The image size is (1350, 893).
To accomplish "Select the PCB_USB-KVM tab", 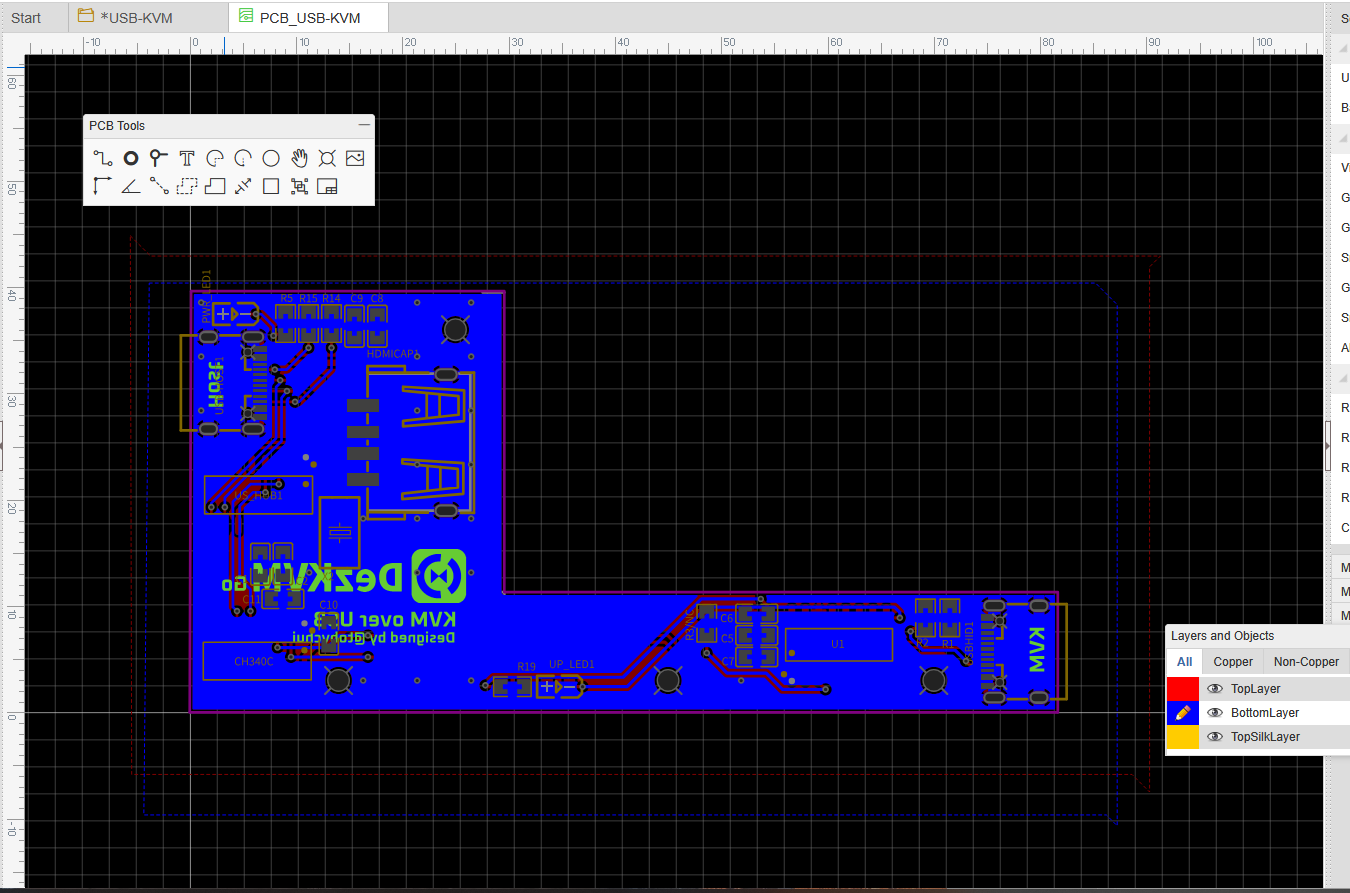I will [309, 18].
